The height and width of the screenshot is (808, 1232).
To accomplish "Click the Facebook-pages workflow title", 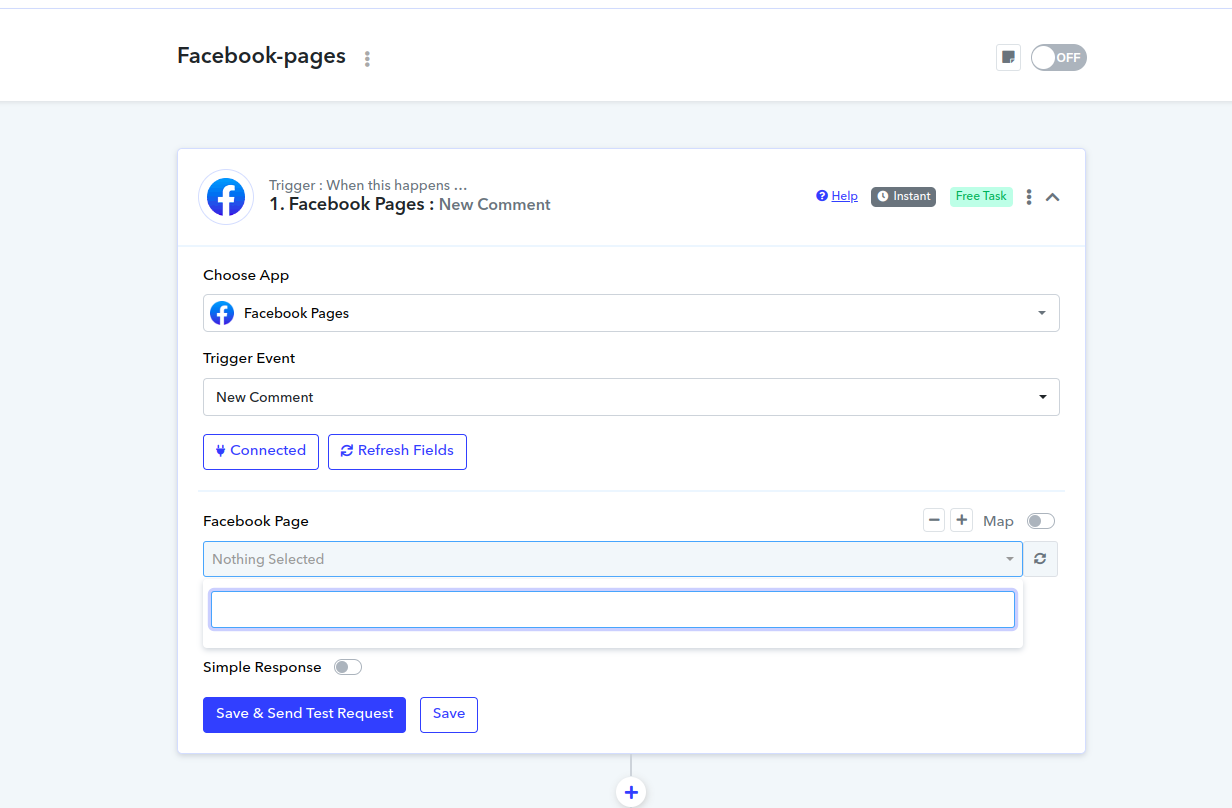I will 261,56.
